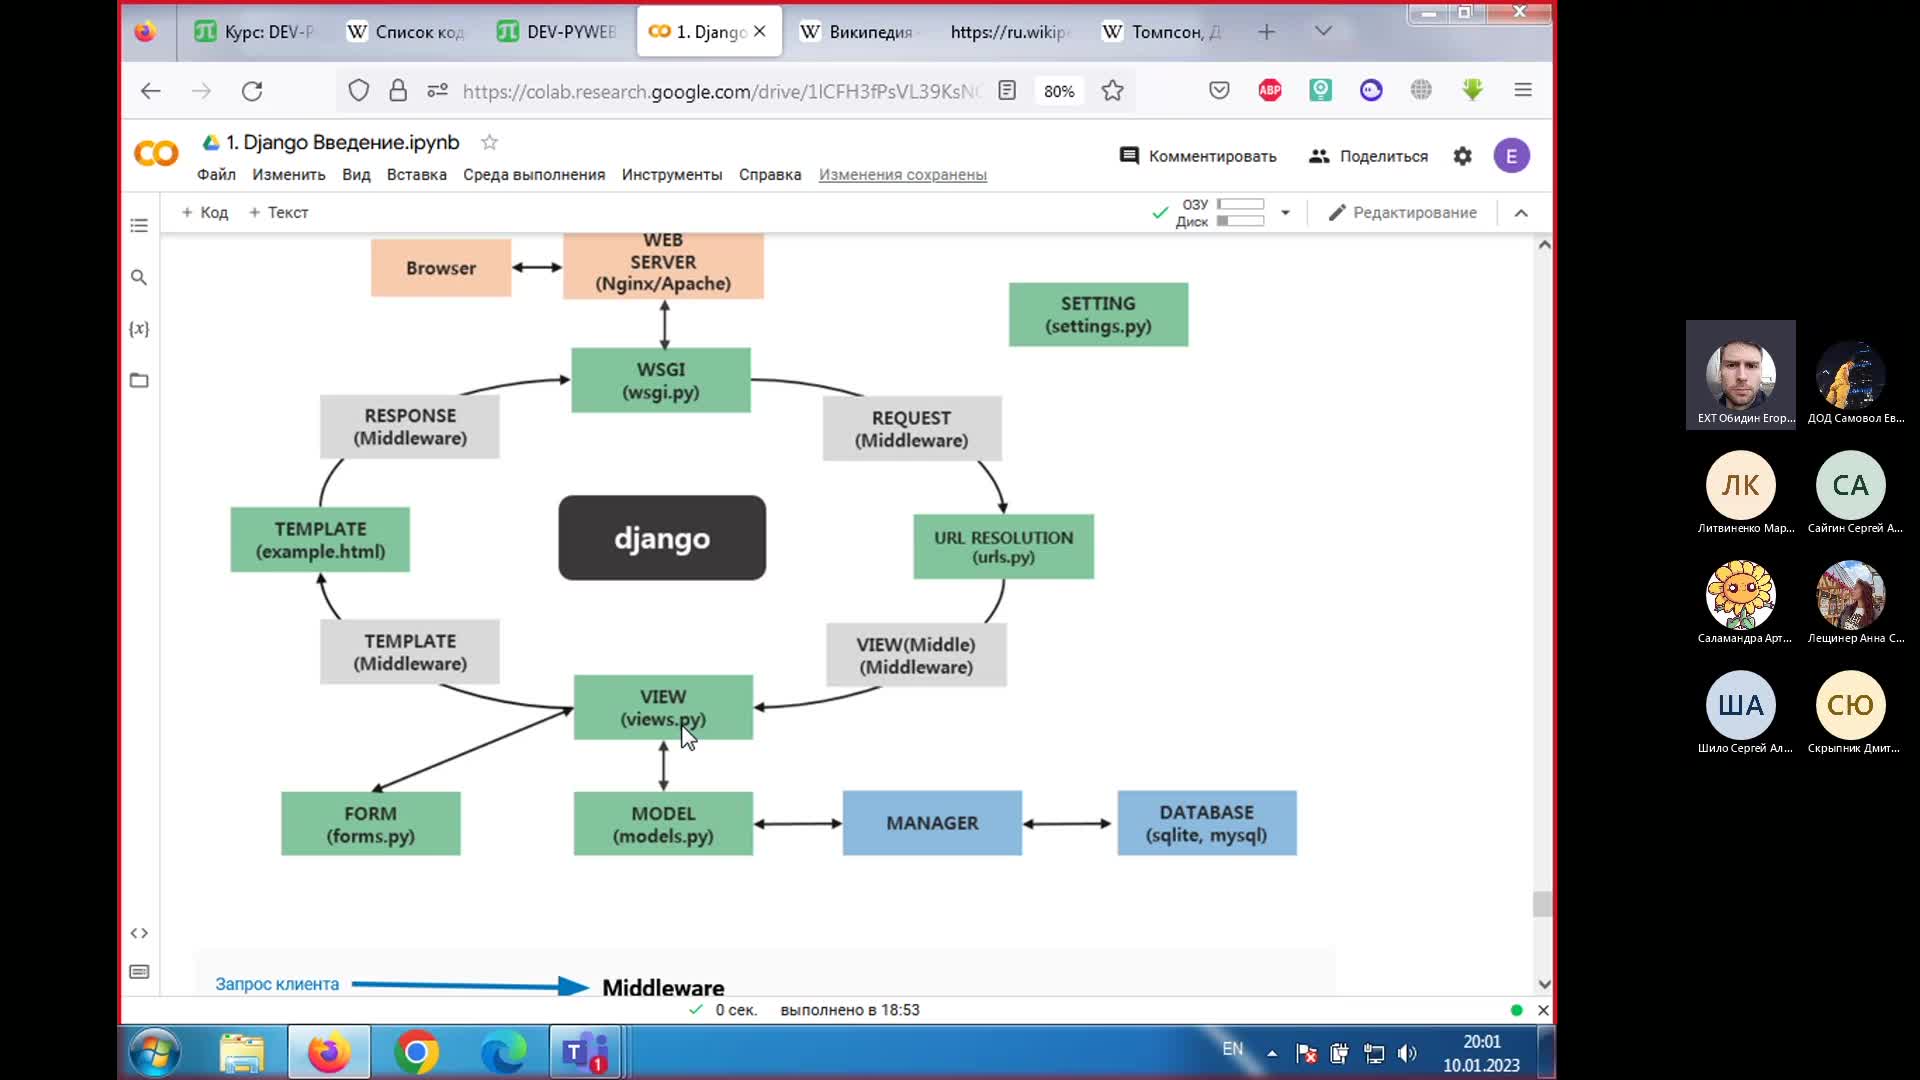1920x1080 pixels.
Task: Open the Справка menu
Action: coord(770,174)
